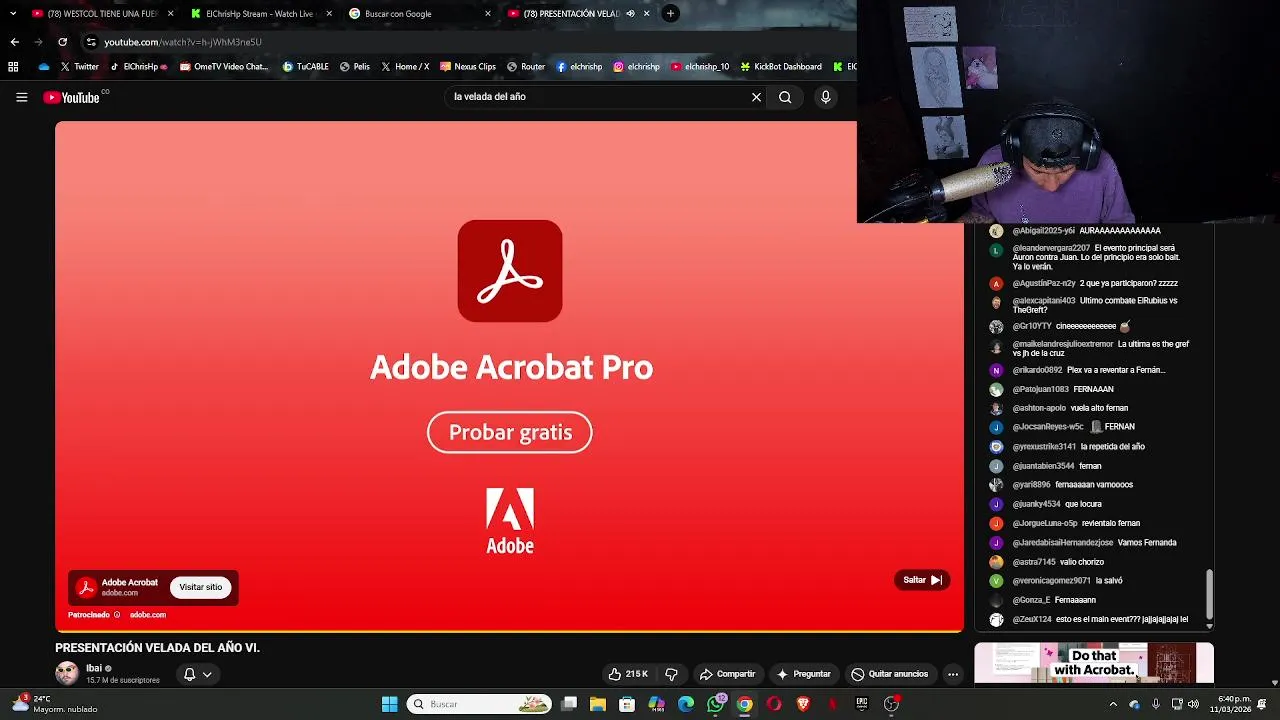Launch Microsoft Store from the taskbar

[627, 704]
